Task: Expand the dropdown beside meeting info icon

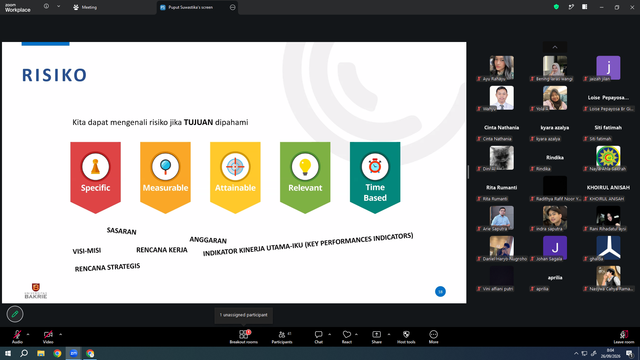Action: pyautogui.click(x=58, y=6)
